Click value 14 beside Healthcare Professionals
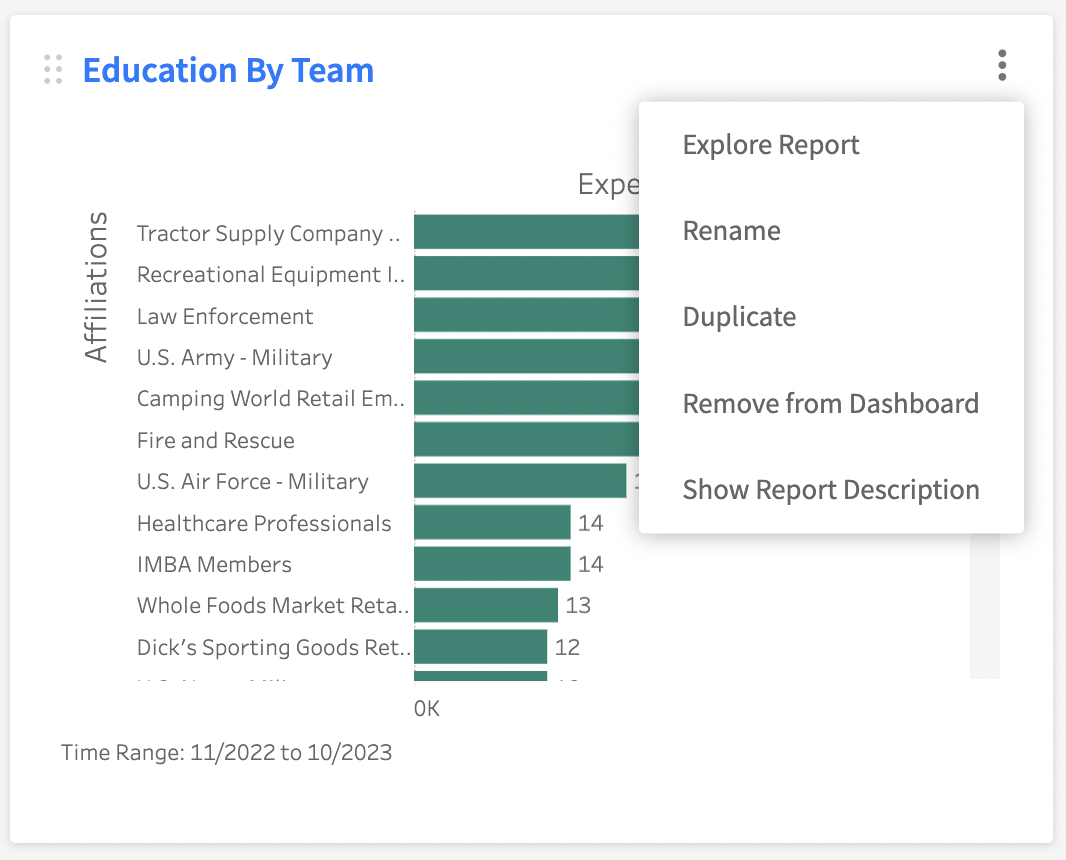Image resolution: width=1066 pixels, height=860 pixels. [x=591, y=523]
